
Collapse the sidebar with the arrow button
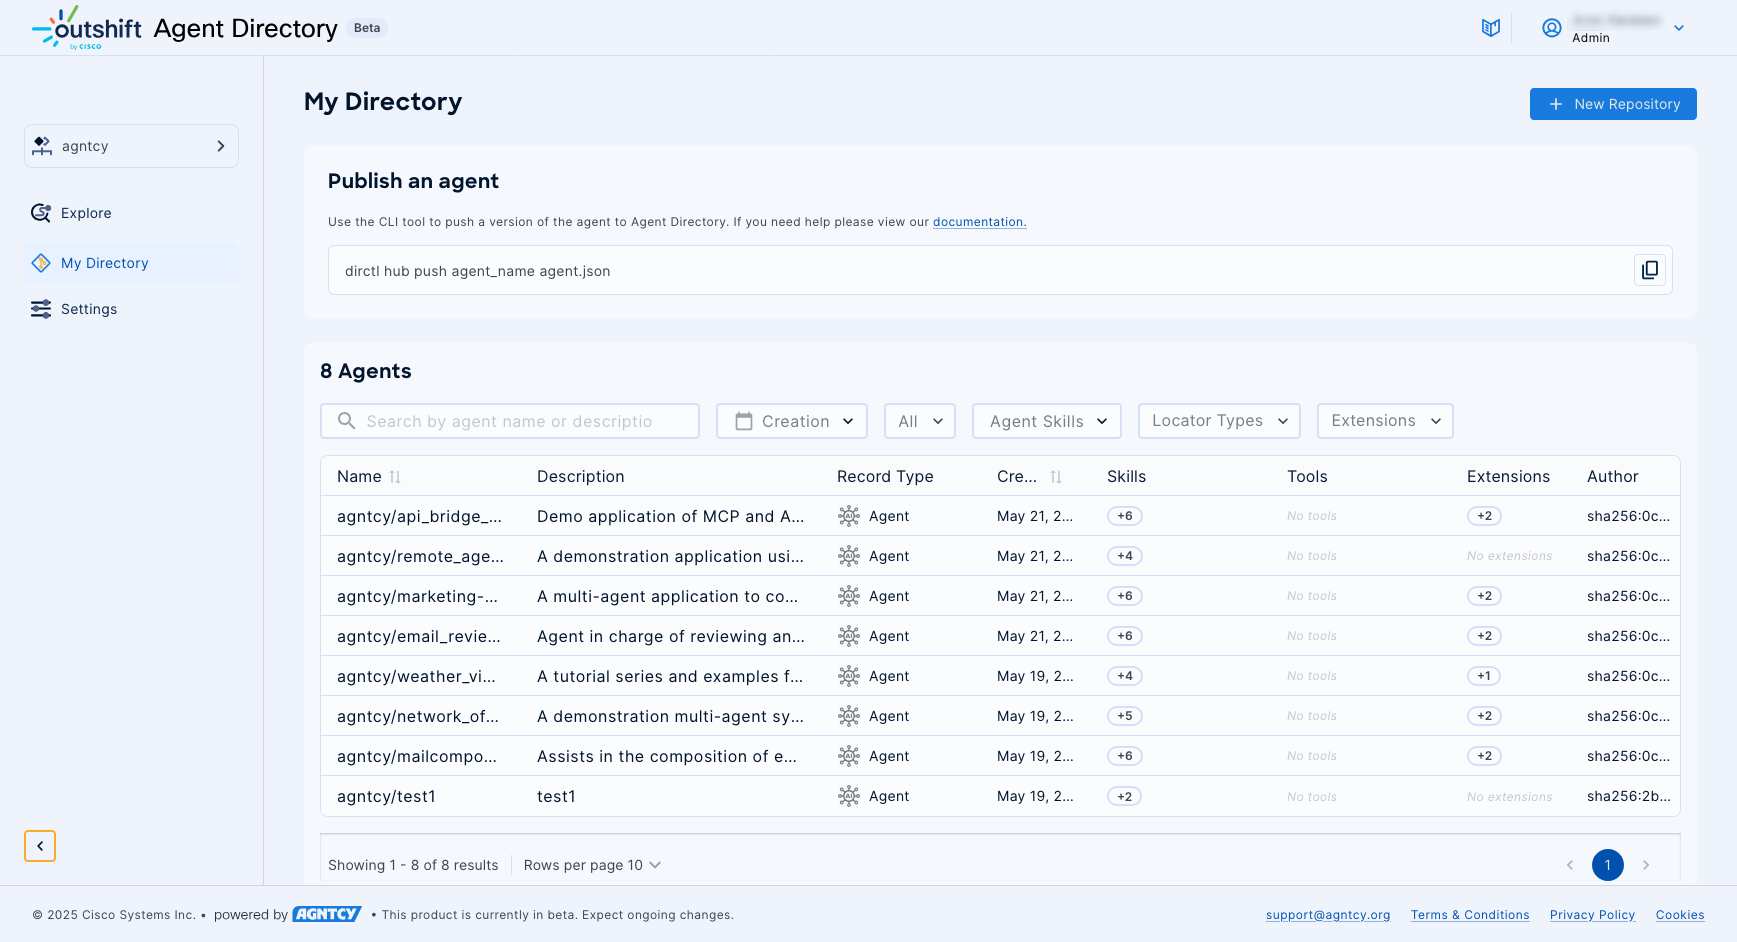[x=40, y=846]
